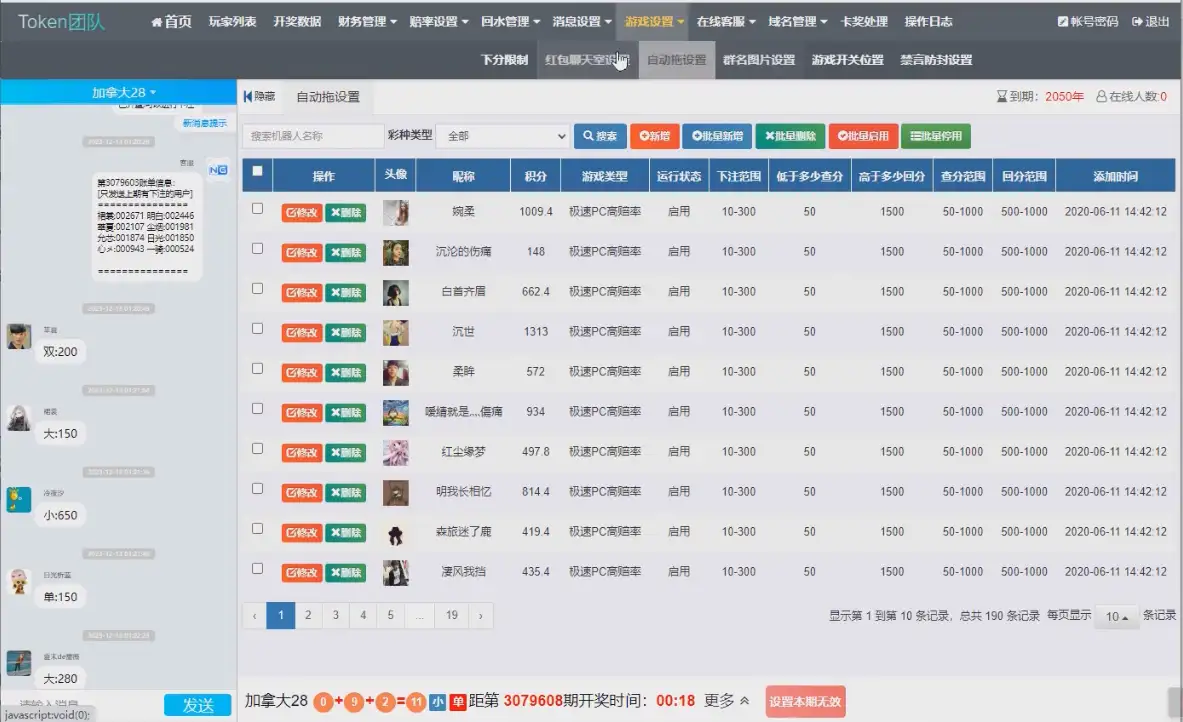Screen dimensions: 1183x722
Task: Toggle the select-all checkbox in table header
Action: [257, 172]
